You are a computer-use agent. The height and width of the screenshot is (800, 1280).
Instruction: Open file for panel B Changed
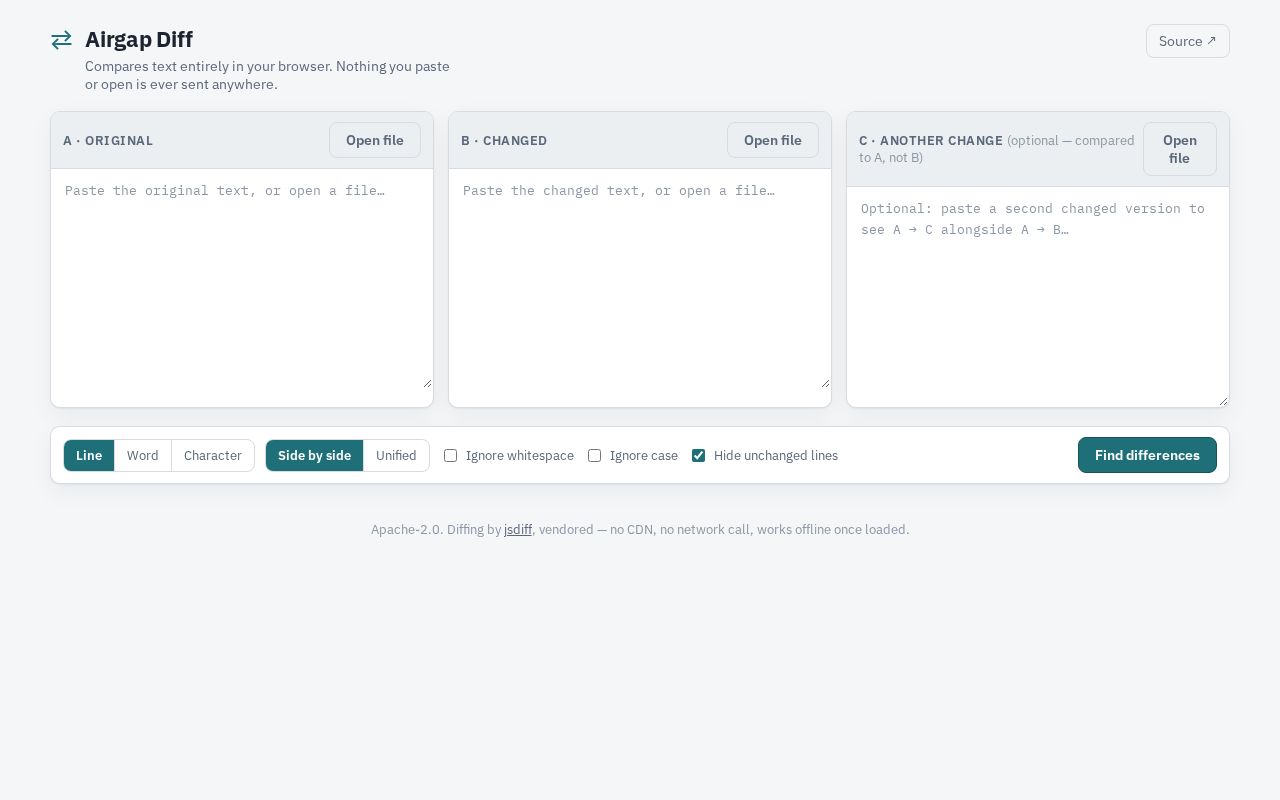click(773, 140)
